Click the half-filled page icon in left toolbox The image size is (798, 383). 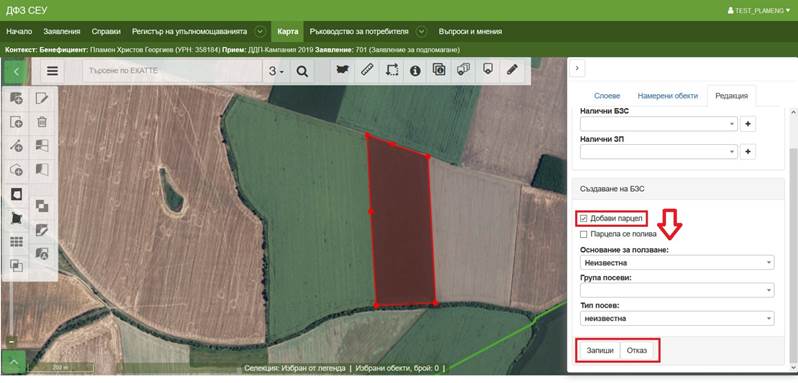tap(42, 169)
